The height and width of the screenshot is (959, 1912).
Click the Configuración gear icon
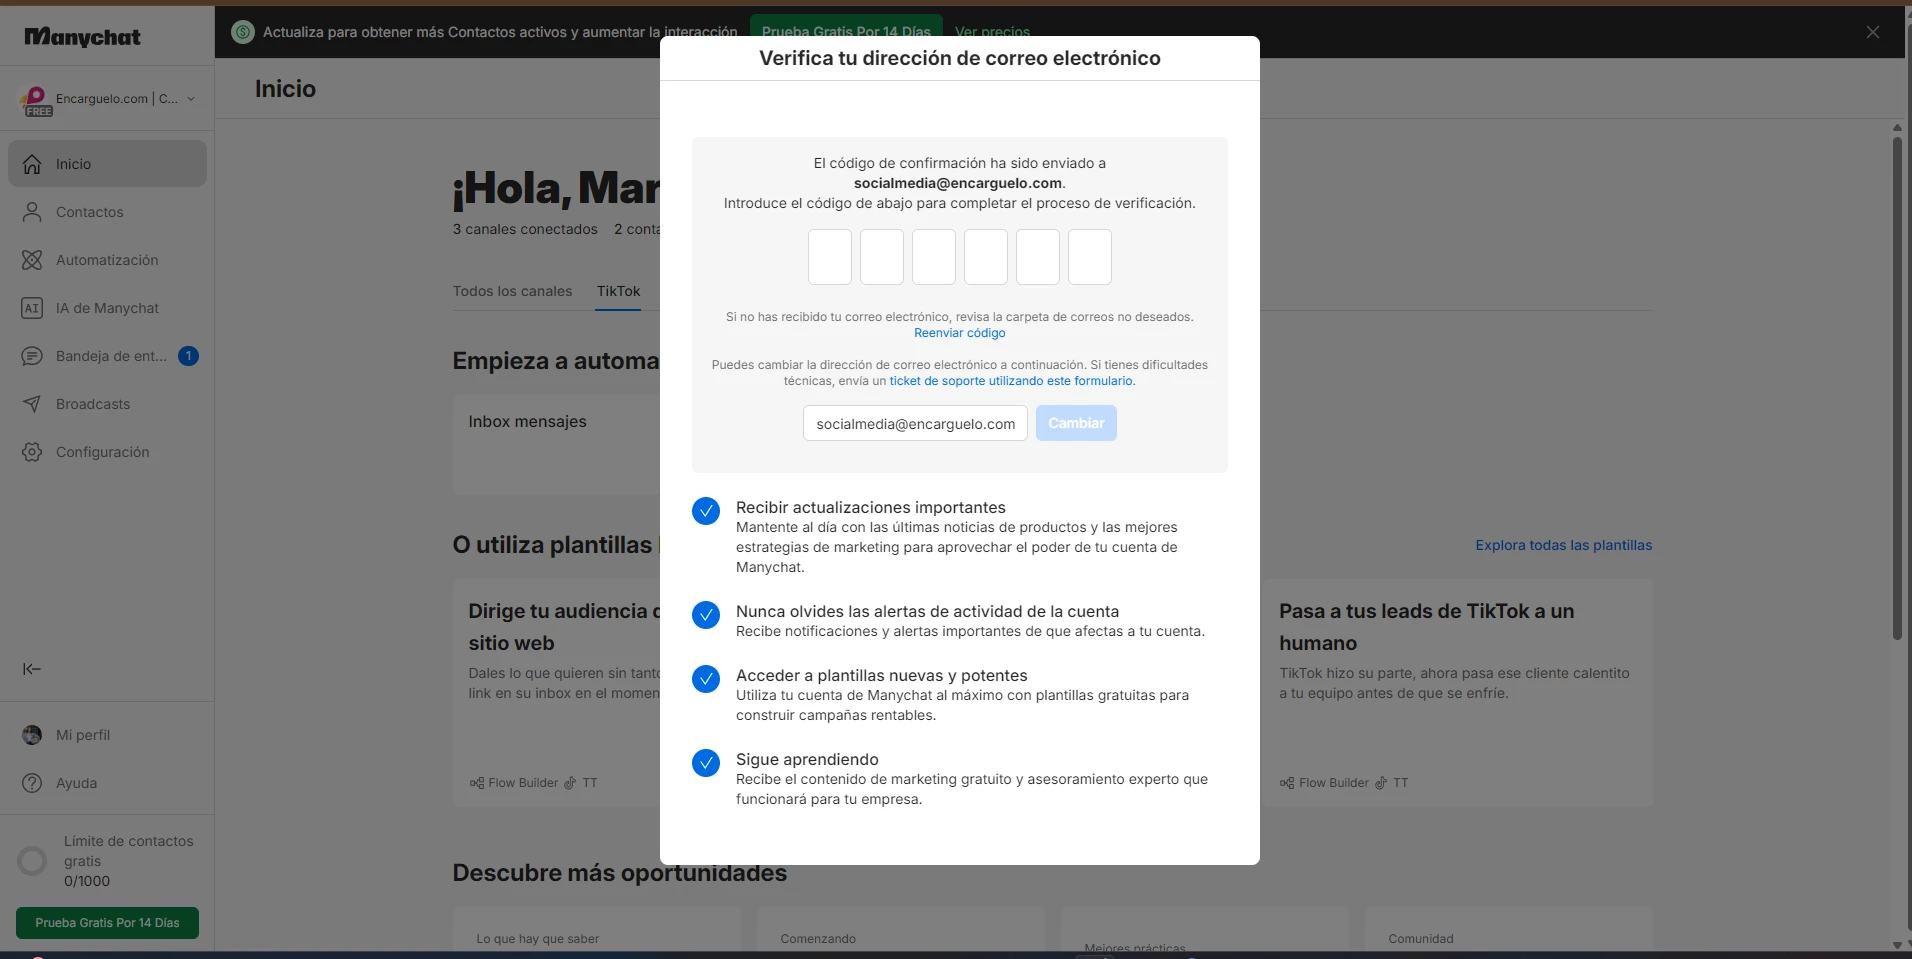click(x=32, y=452)
